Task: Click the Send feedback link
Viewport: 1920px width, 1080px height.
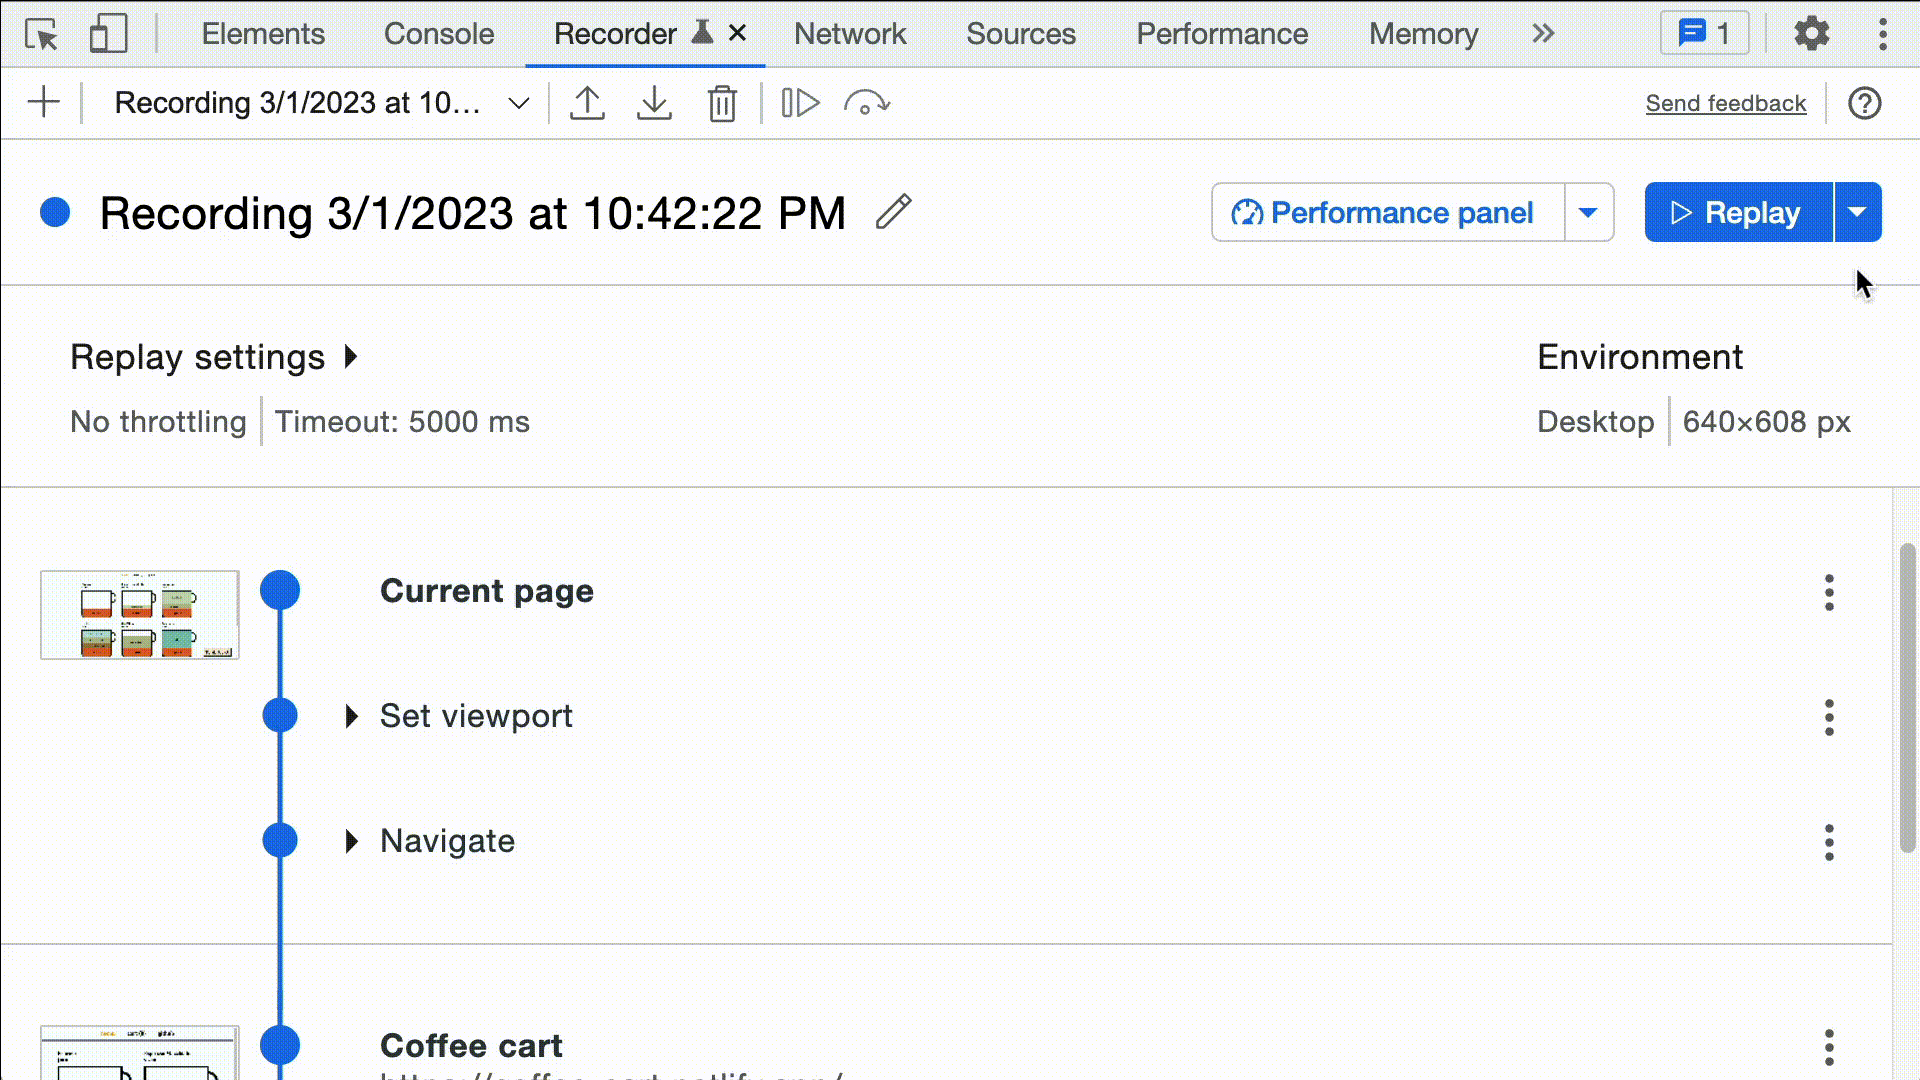Action: (1726, 102)
